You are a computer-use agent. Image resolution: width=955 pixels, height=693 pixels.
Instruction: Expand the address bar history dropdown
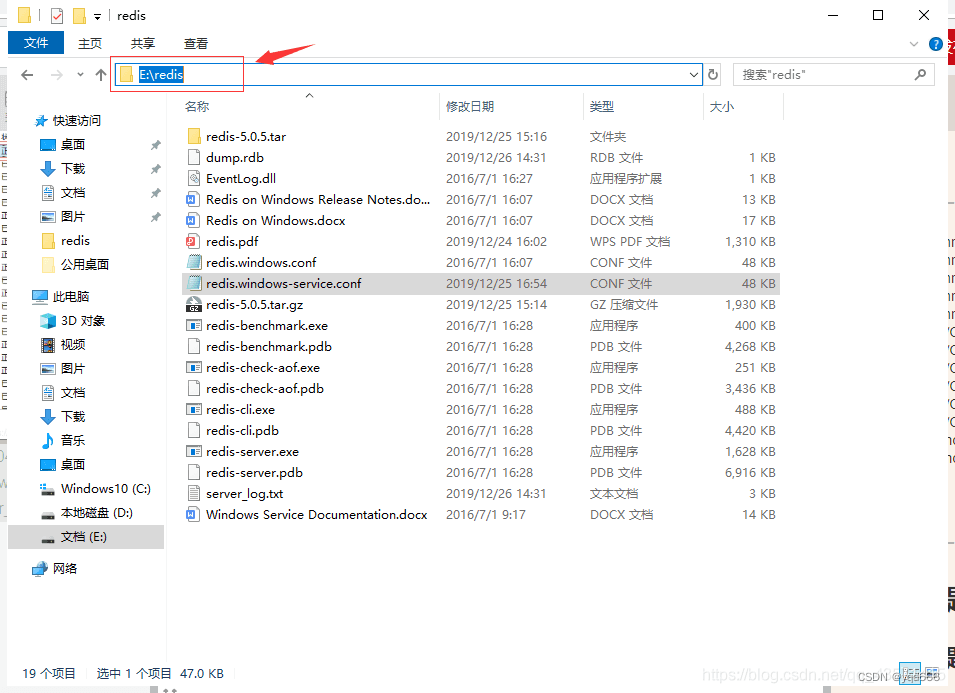694,75
